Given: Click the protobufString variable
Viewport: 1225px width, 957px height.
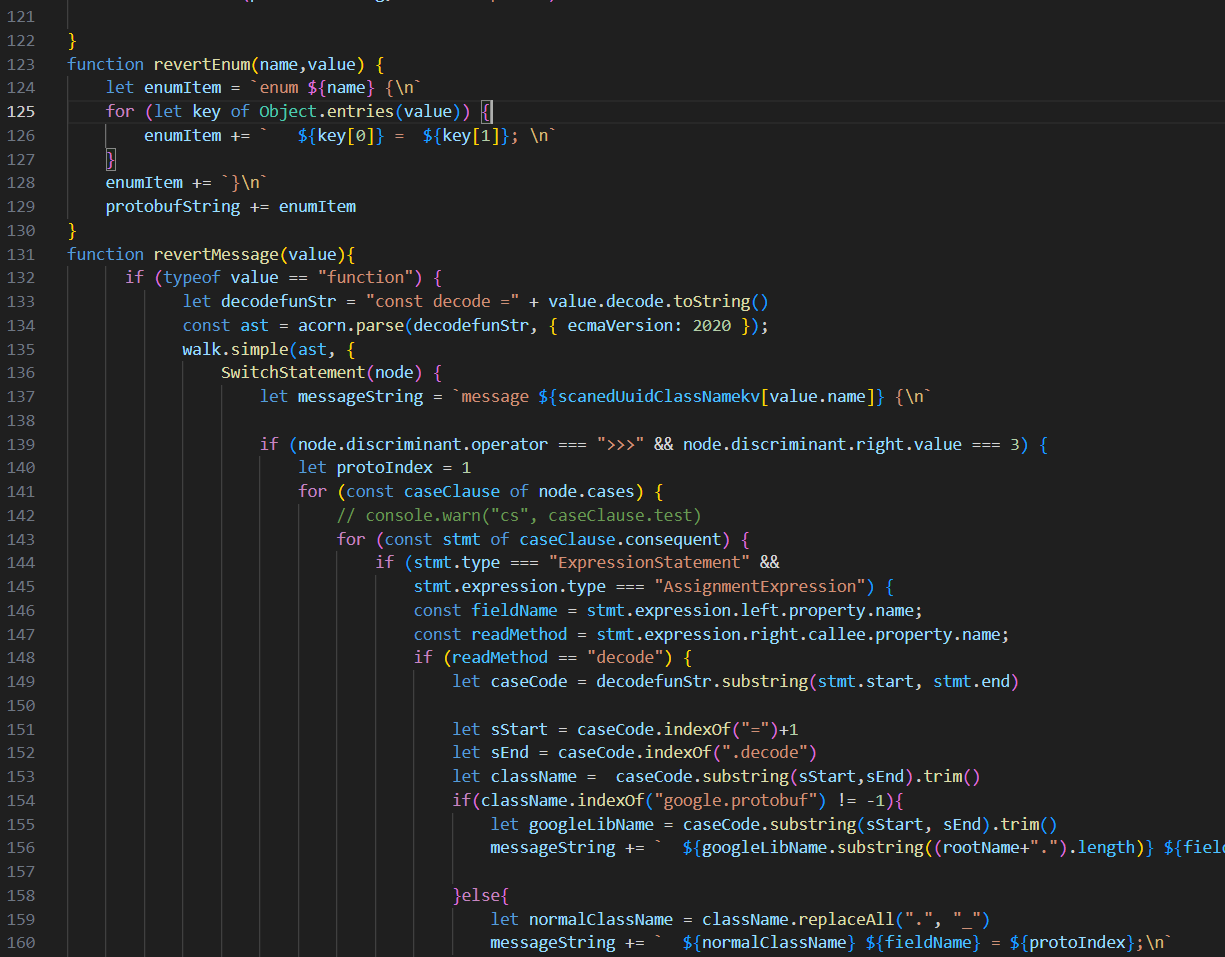Looking at the screenshot, I should pyautogui.click(x=173, y=207).
